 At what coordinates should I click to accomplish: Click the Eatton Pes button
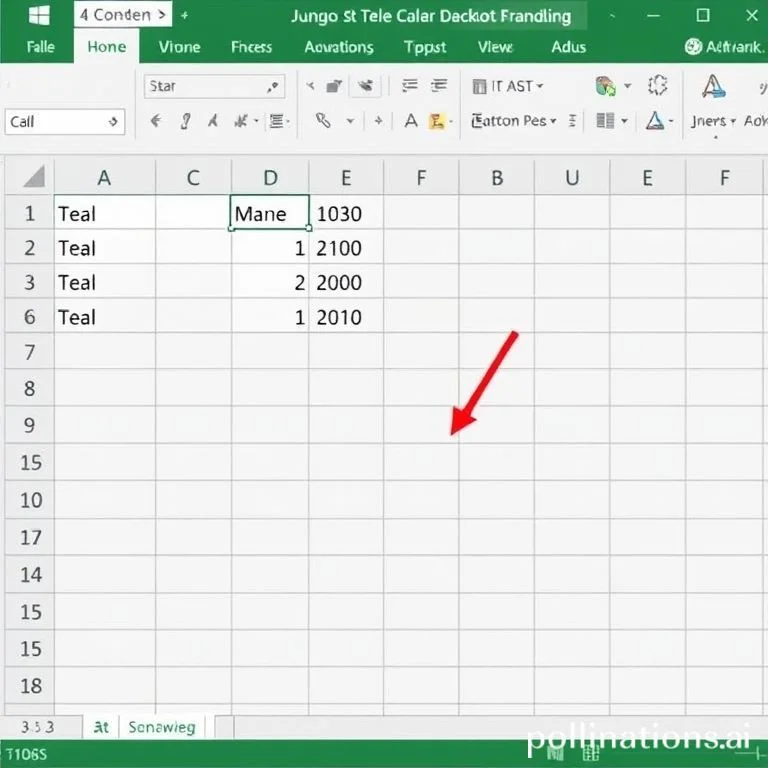click(511, 121)
